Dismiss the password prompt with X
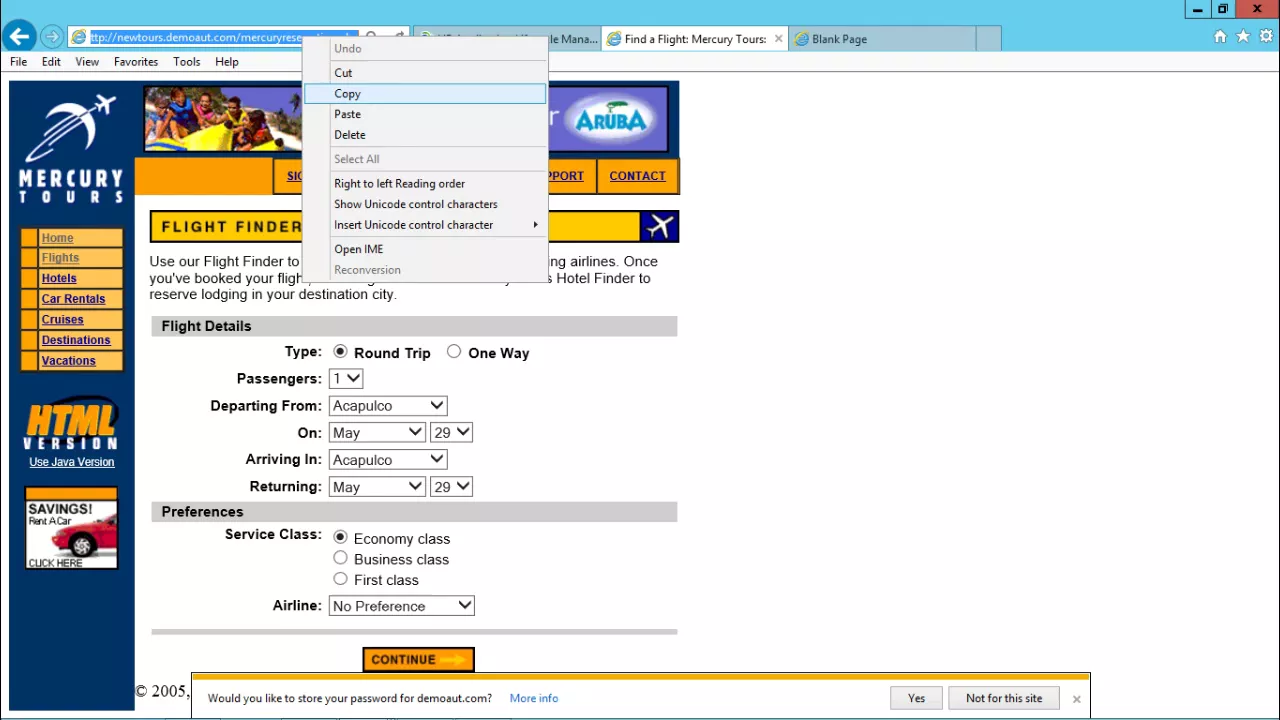Screen dimensions: 1280x720 [x=1076, y=699]
